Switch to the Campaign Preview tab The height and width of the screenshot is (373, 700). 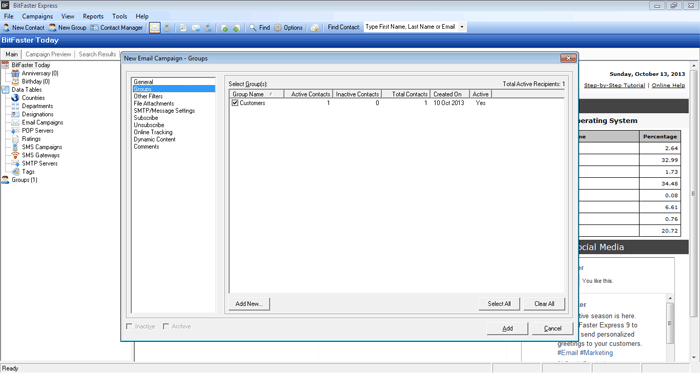click(48, 54)
